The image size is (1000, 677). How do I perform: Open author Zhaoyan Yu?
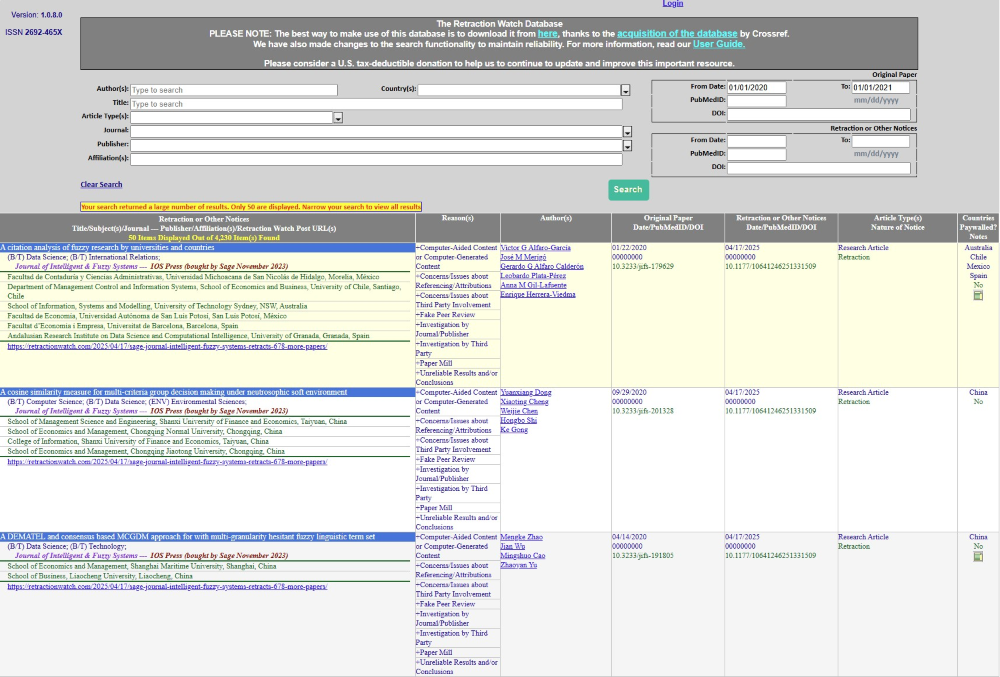pyautogui.click(x=518, y=565)
